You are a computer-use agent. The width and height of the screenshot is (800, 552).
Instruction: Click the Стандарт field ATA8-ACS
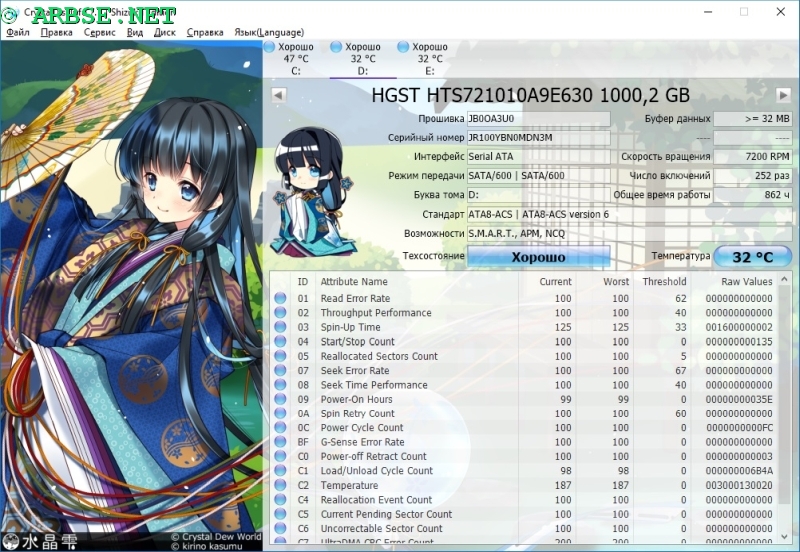pos(630,214)
